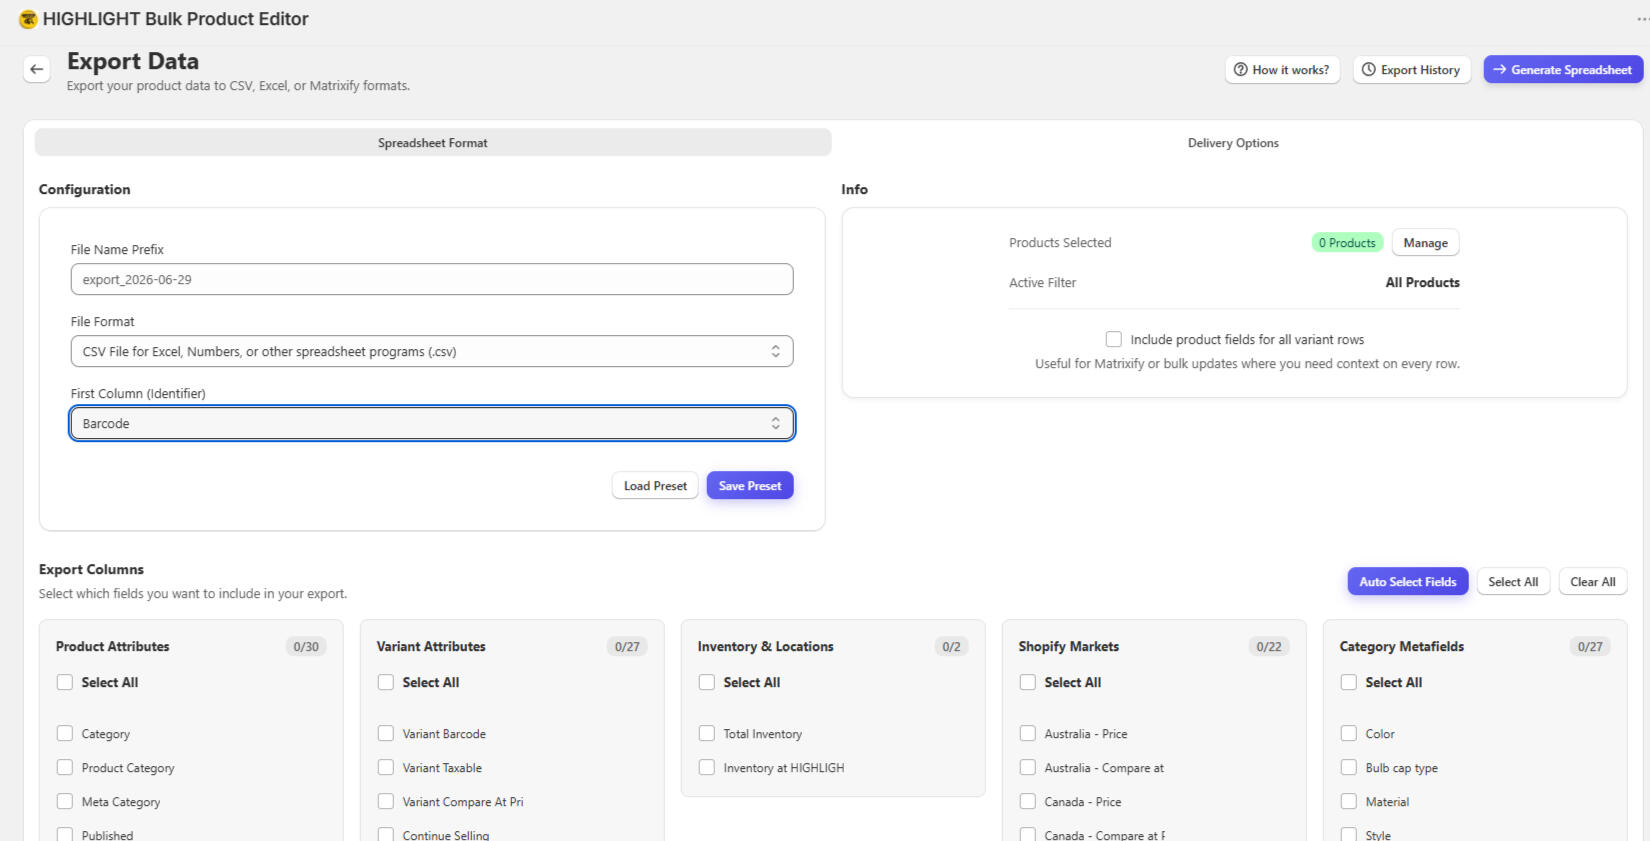This screenshot has width=1650, height=841.
Task: Click the 0/27 Variant Attributes counter
Action: point(627,647)
